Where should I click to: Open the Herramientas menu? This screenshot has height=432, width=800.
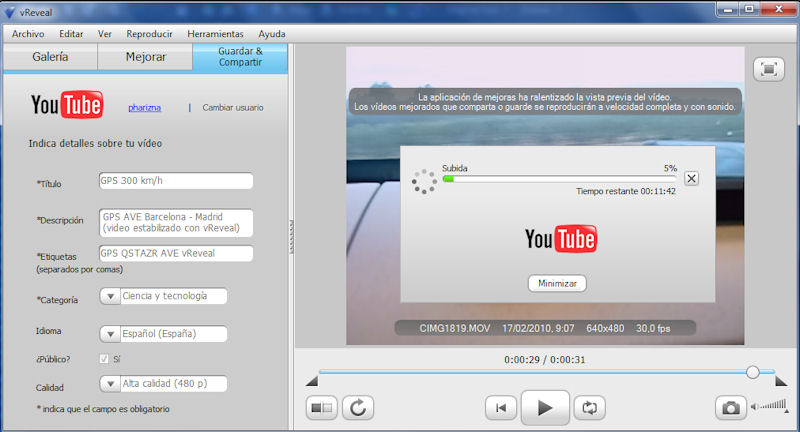click(215, 34)
